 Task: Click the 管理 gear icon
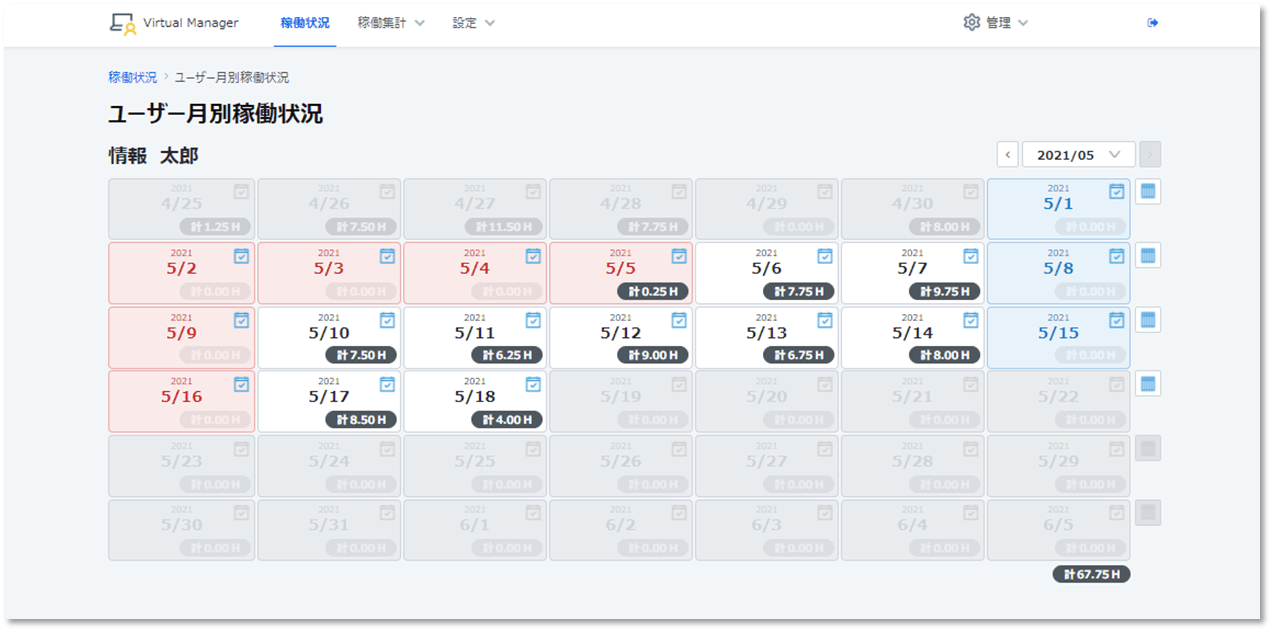971,22
